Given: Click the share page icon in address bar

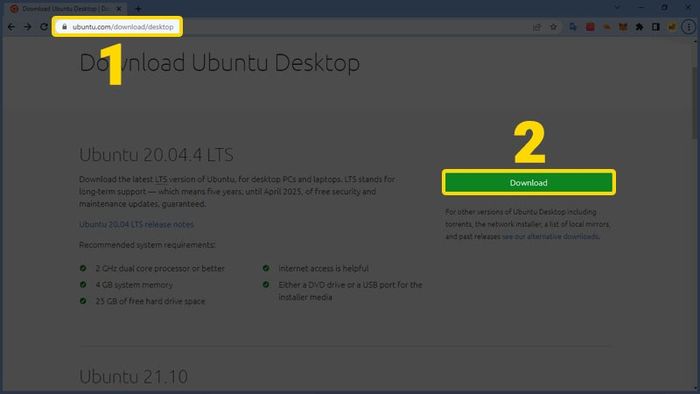Looking at the screenshot, I should click(537, 27).
